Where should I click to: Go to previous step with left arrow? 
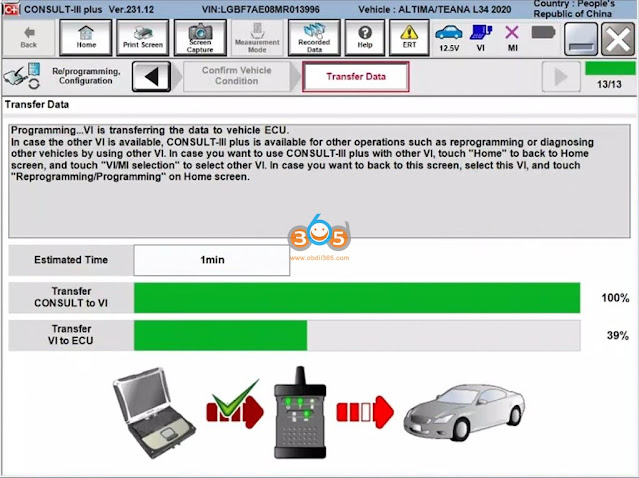(151, 76)
